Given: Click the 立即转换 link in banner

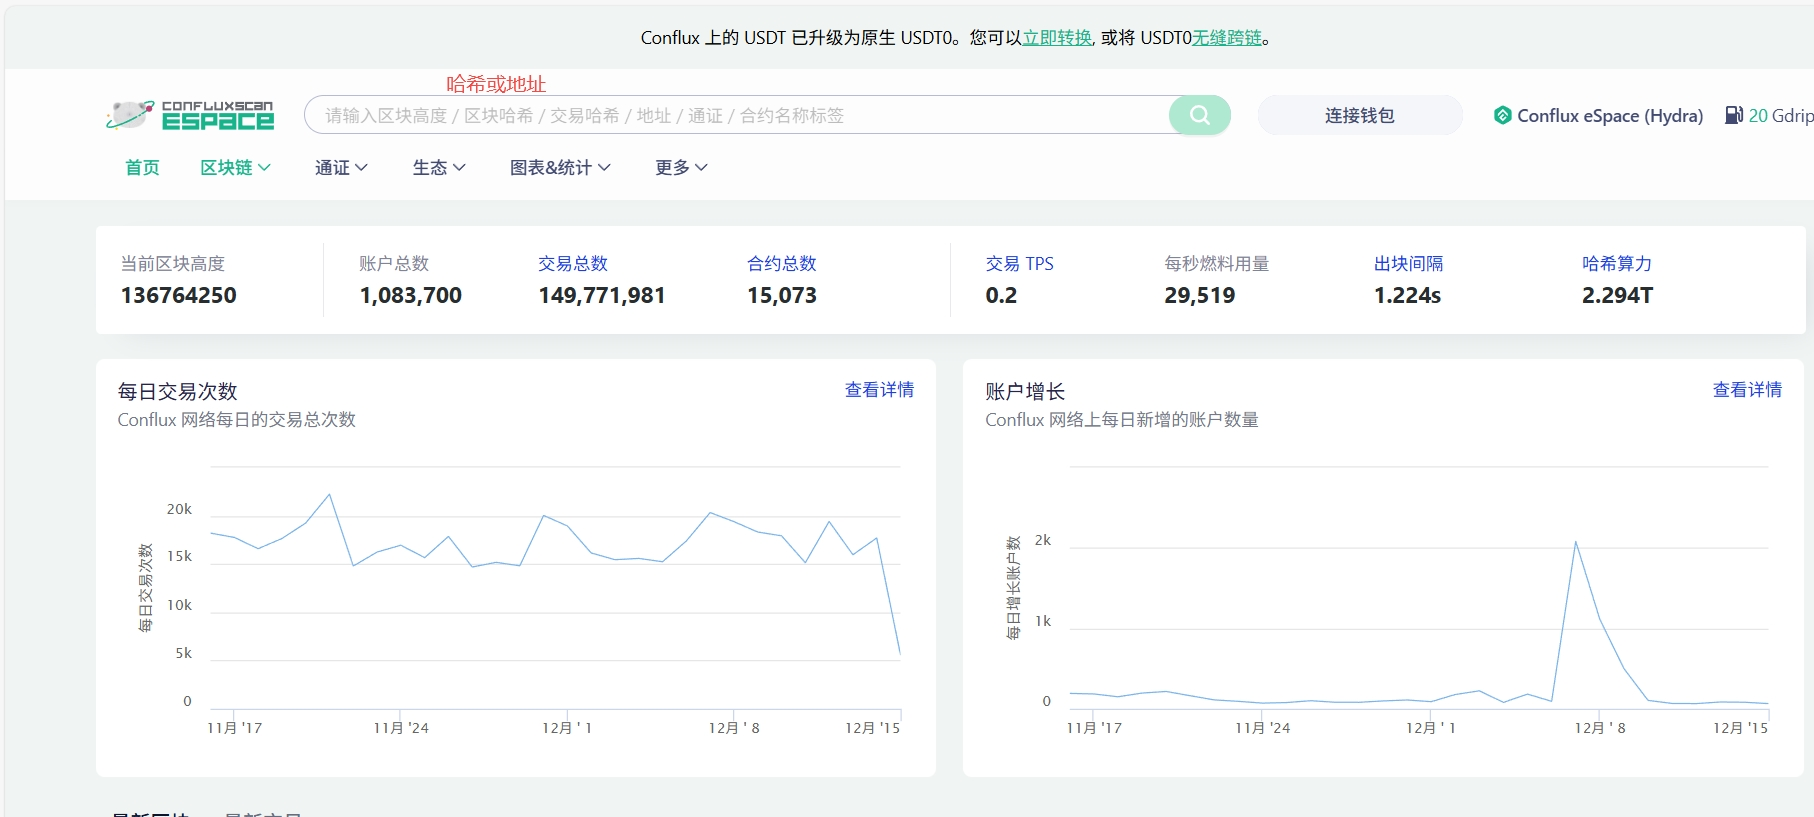Looking at the screenshot, I should [1057, 38].
